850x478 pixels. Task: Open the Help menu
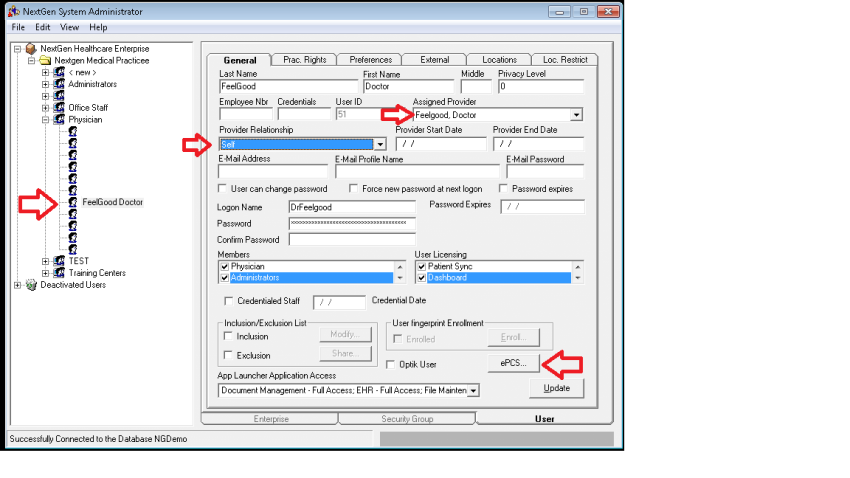pyautogui.click(x=98, y=27)
